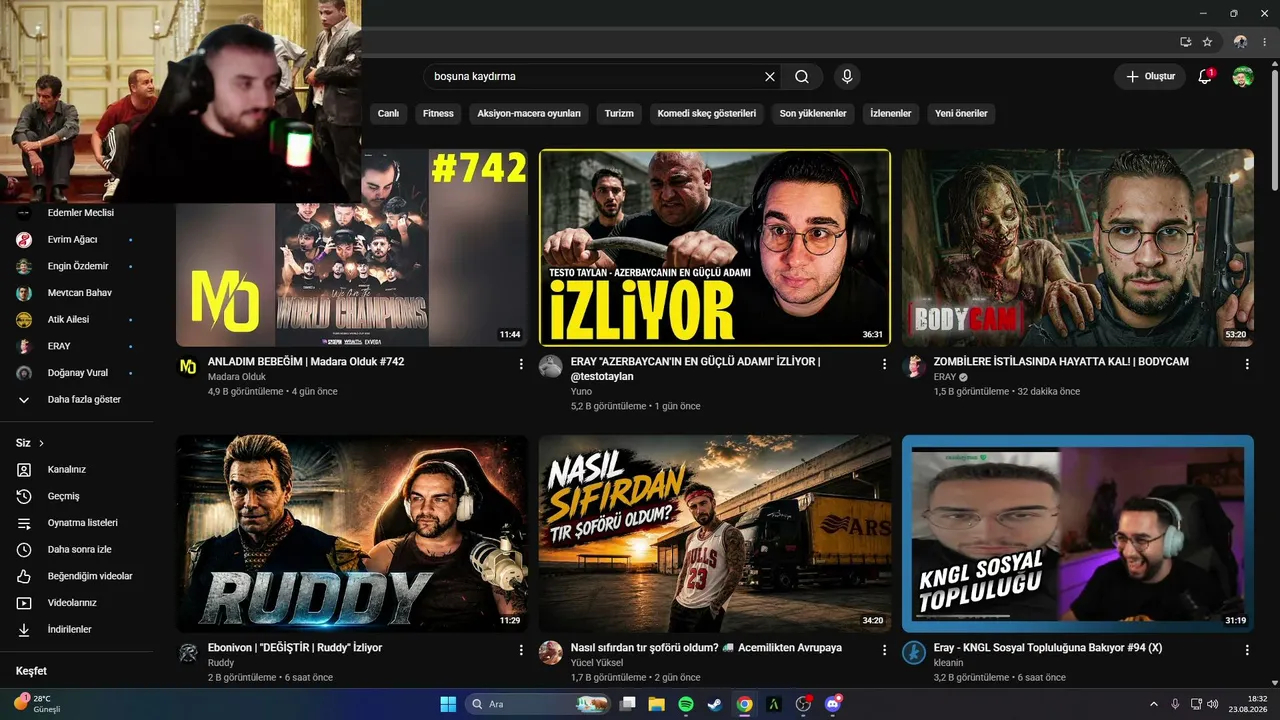Toggle the microphone in the system tray
The width and height of the screenshot is (1280, 720).
click(1175, 704)
